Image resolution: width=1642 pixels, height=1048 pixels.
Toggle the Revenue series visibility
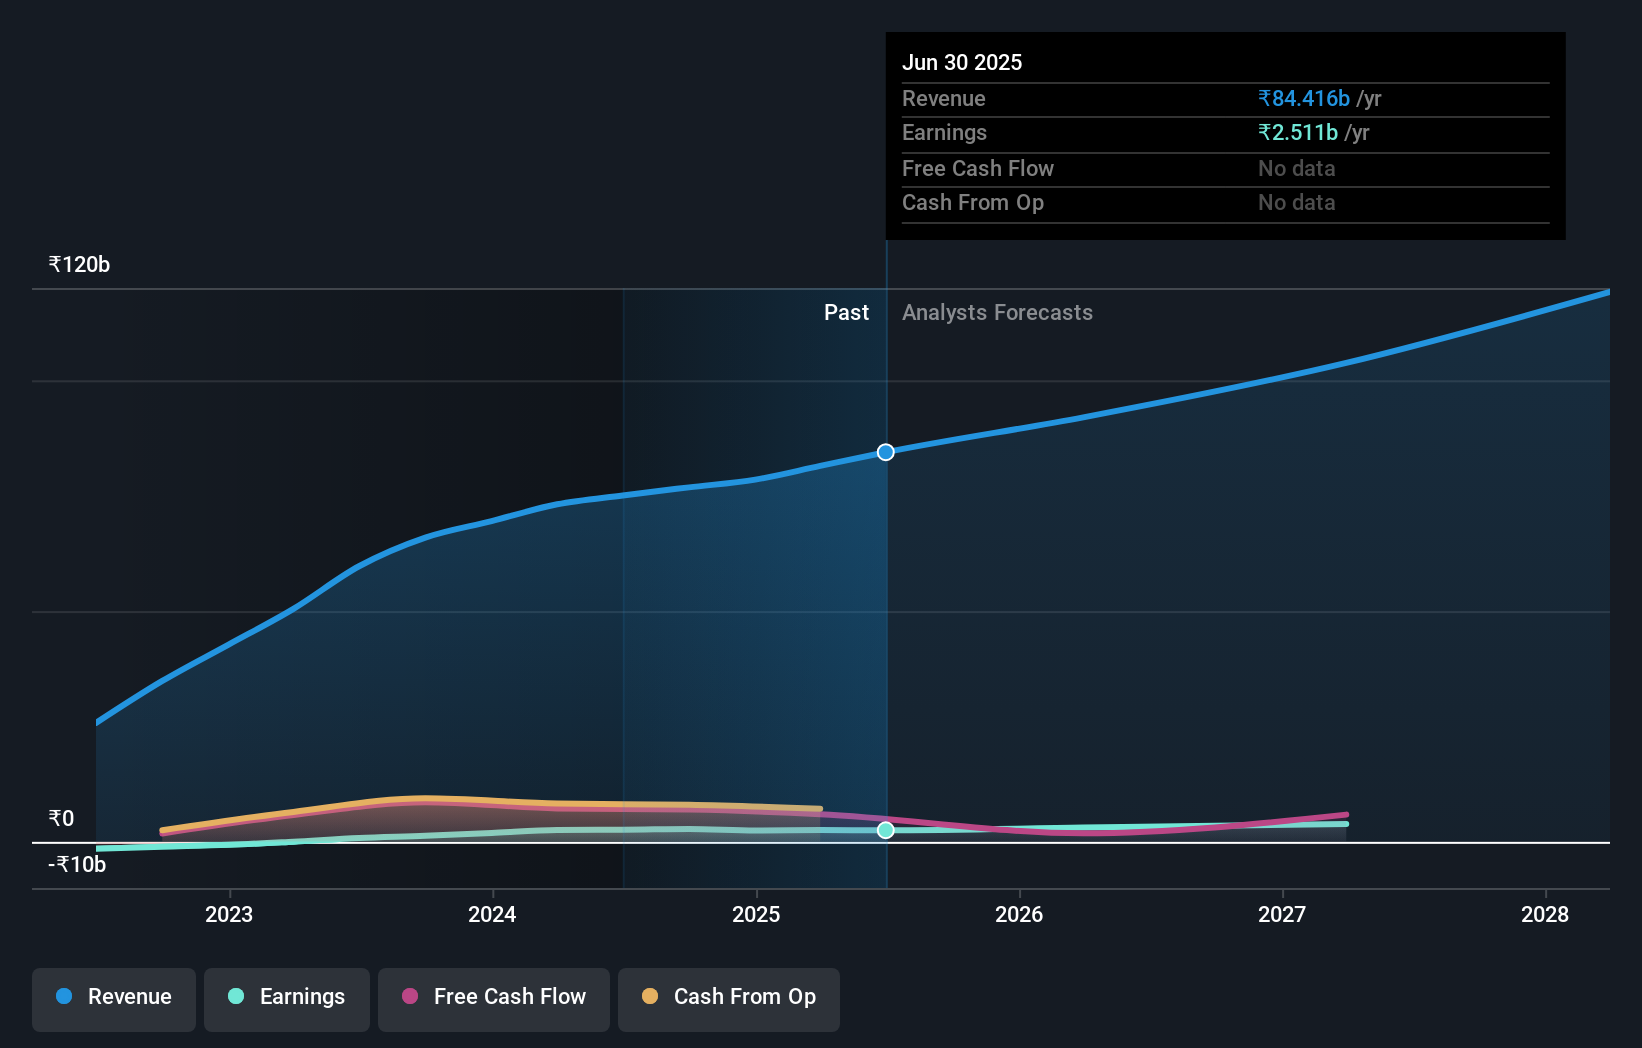click(x=113, y=999)
